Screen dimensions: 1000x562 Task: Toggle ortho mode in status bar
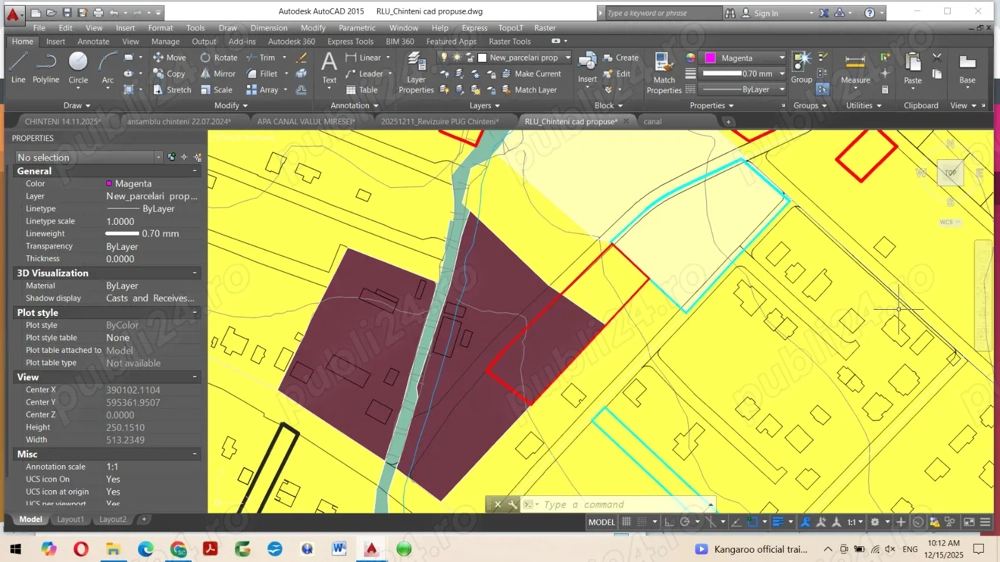[669, 522]
